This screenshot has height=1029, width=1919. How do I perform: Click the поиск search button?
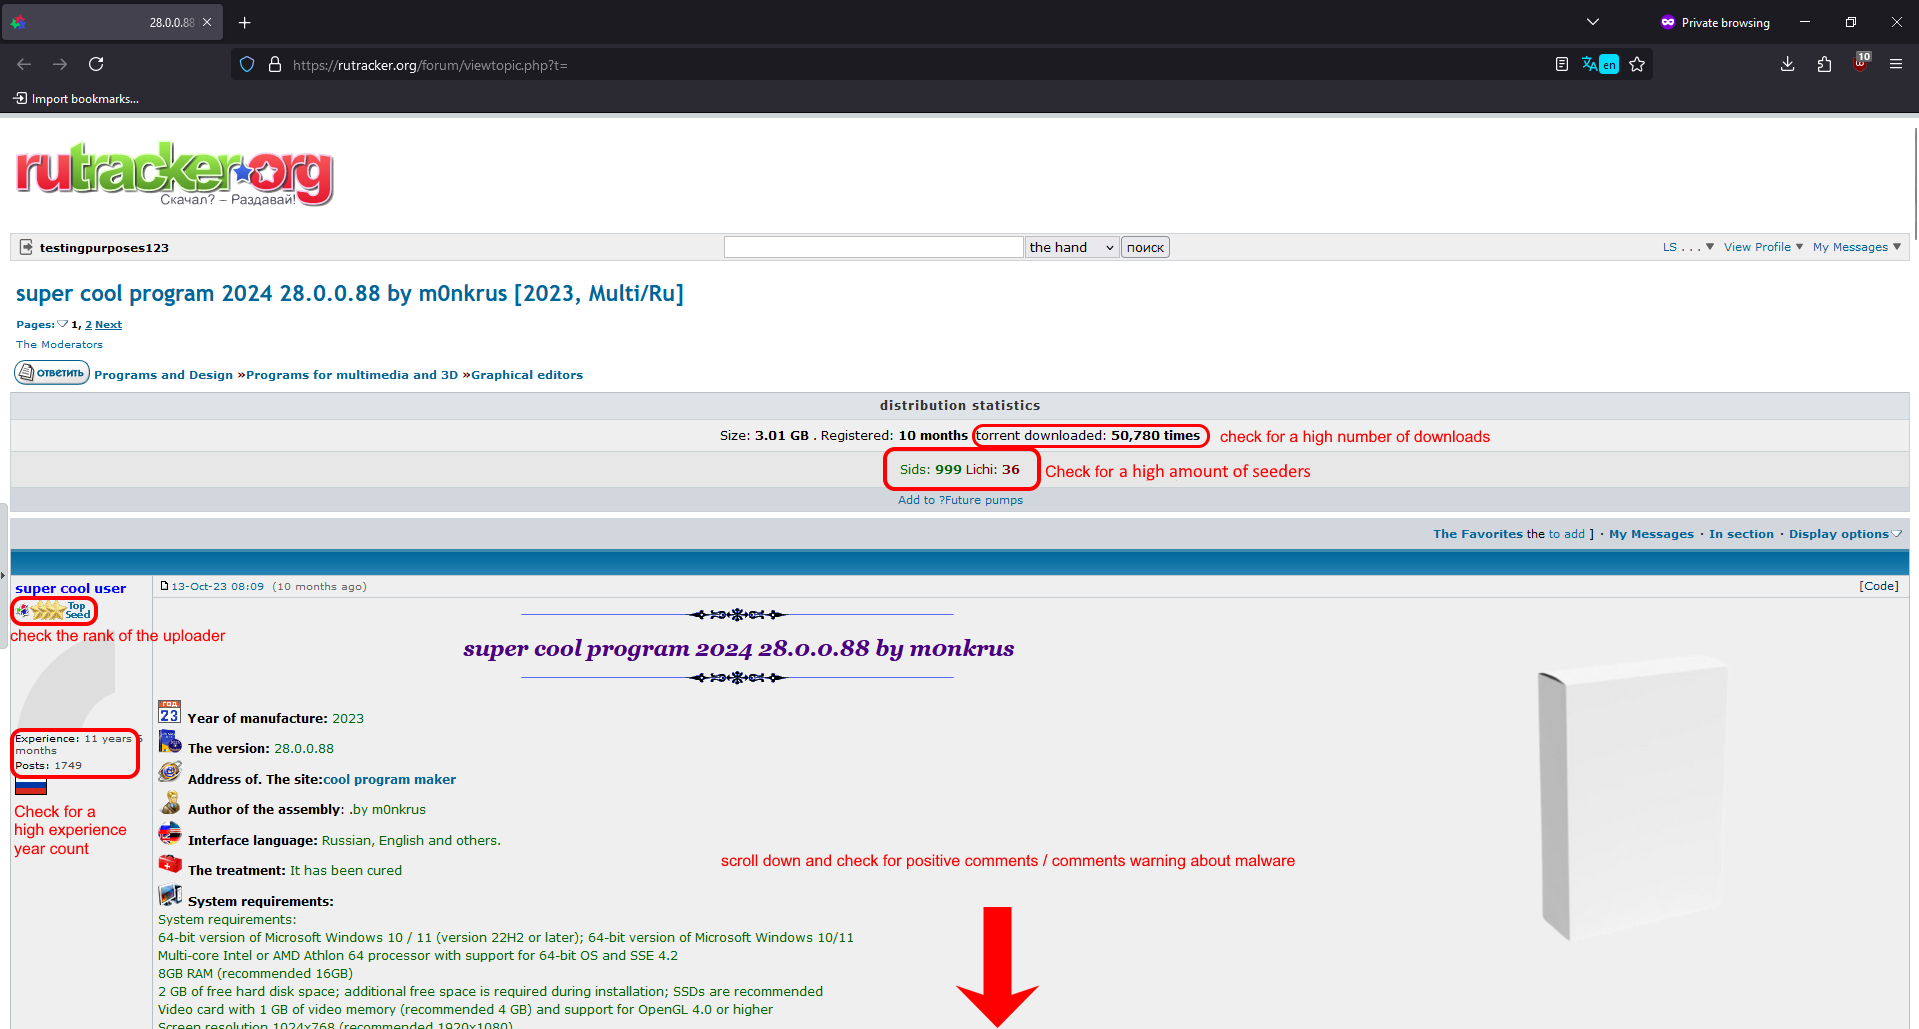(x=1145, y=247)
